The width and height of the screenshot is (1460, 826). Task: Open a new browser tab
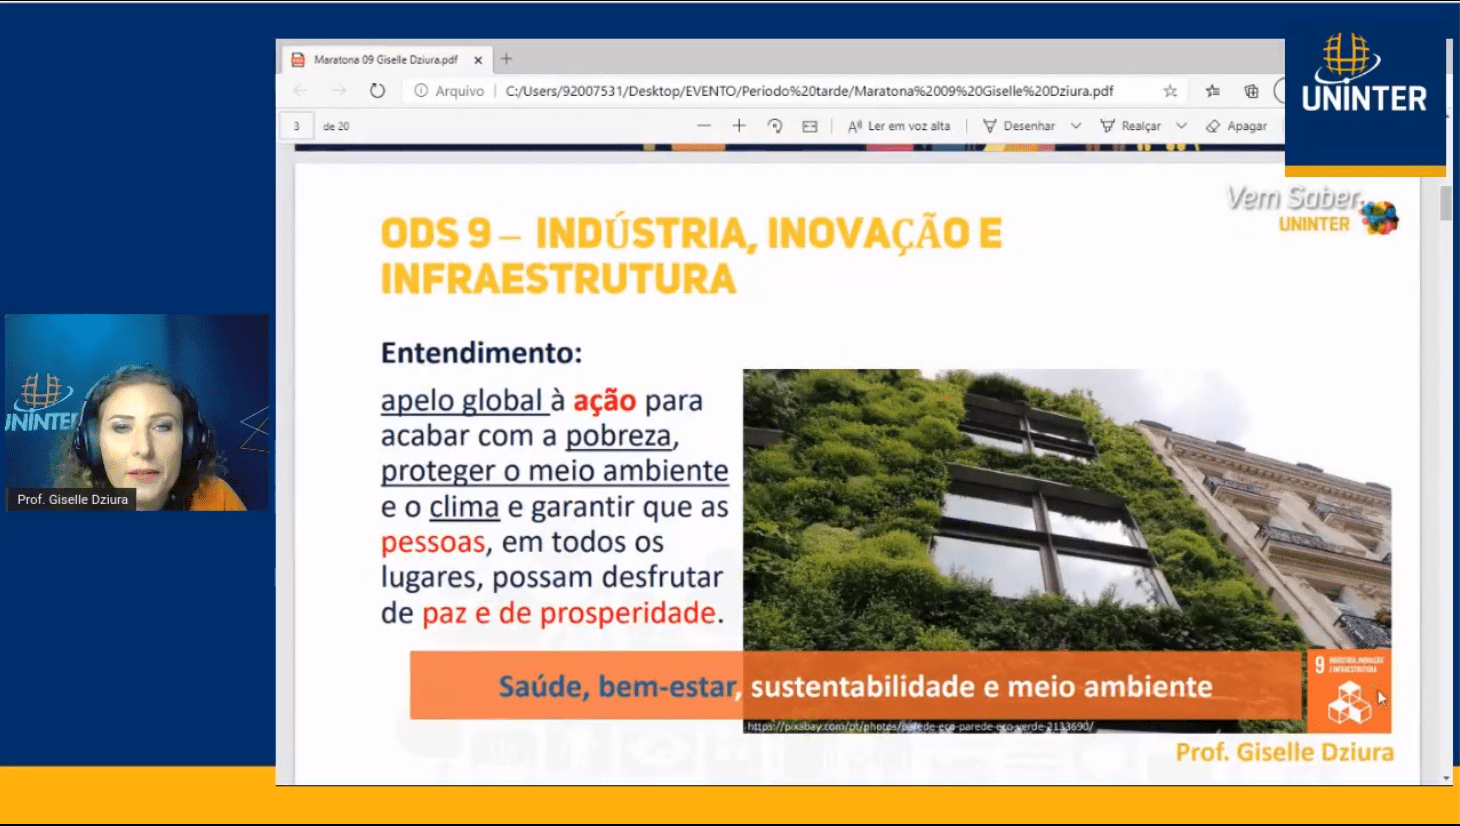coord(507,59)
